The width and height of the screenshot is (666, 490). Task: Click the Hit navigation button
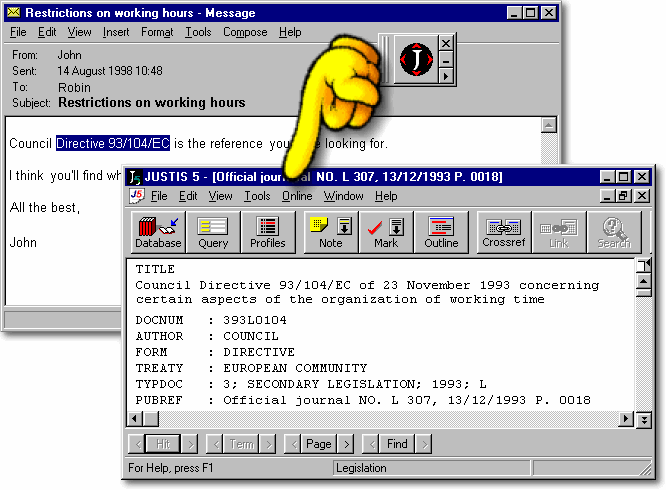[163, 444]
